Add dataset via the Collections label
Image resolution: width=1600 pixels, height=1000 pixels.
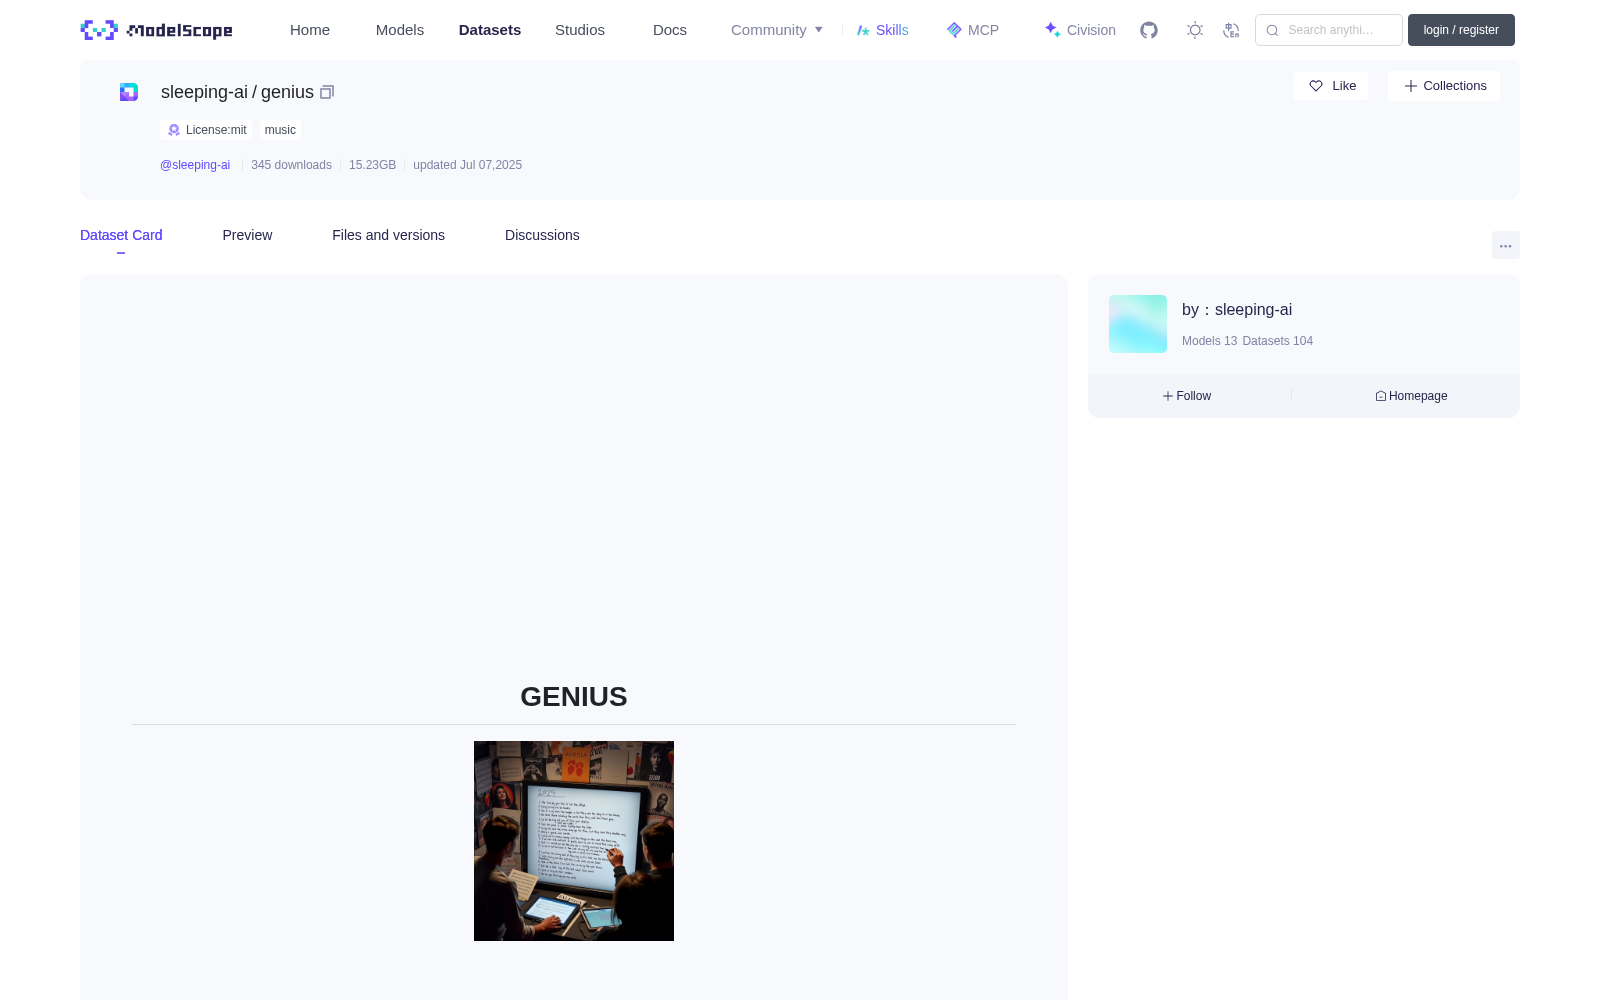pyautogui.click(x=1455, y=86)
